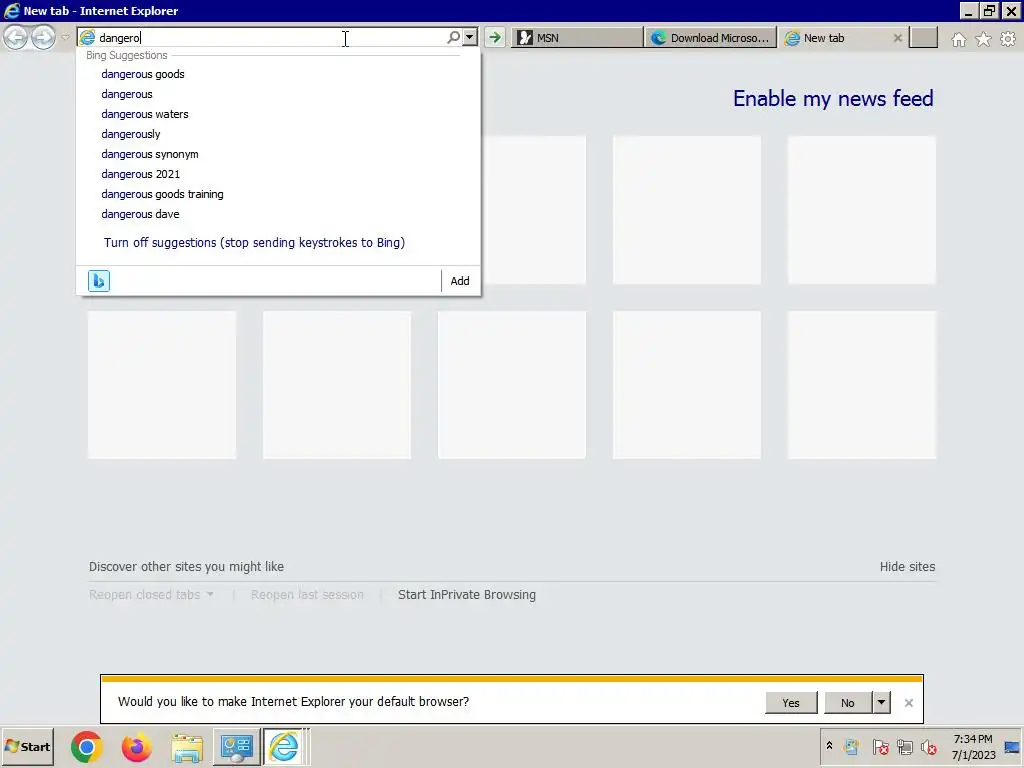Click the first tray icon next to arrow
Screen dimensions: 1024x768
coord(852,746)
